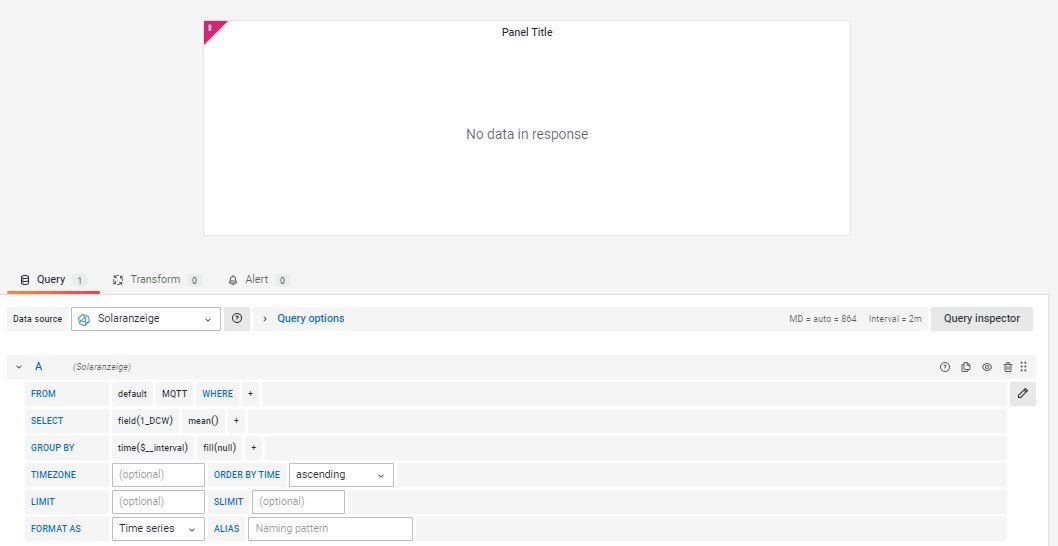
Task: Add SELECT function with plus button
Action: pyautogui.click(x=236, y=421)
